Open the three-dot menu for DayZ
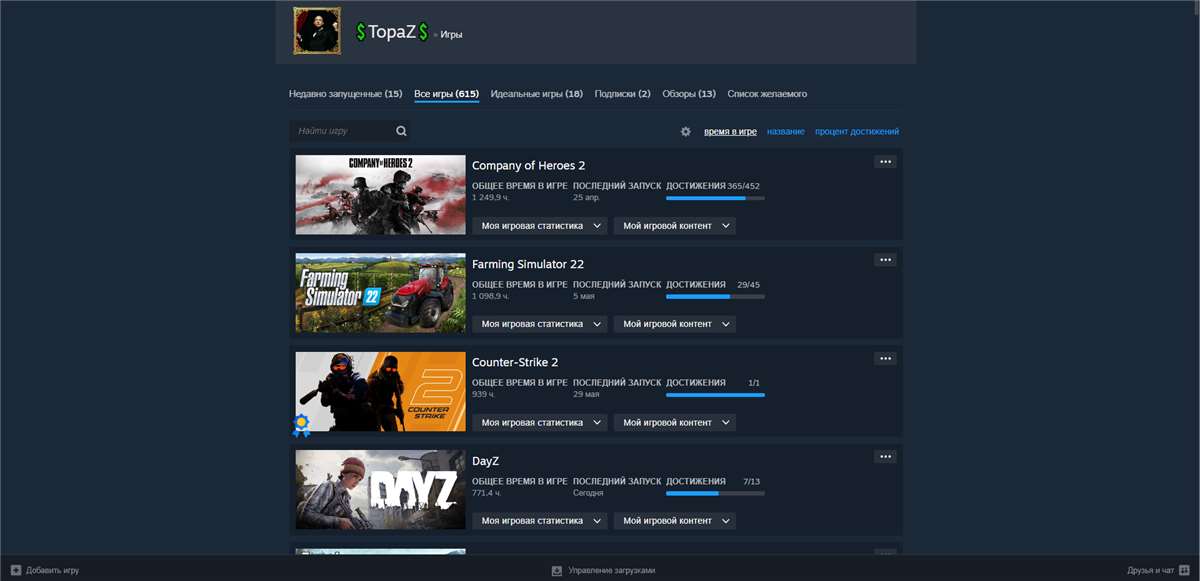The height and width of the screenshot is (581, 1200). tap(885, 457)
